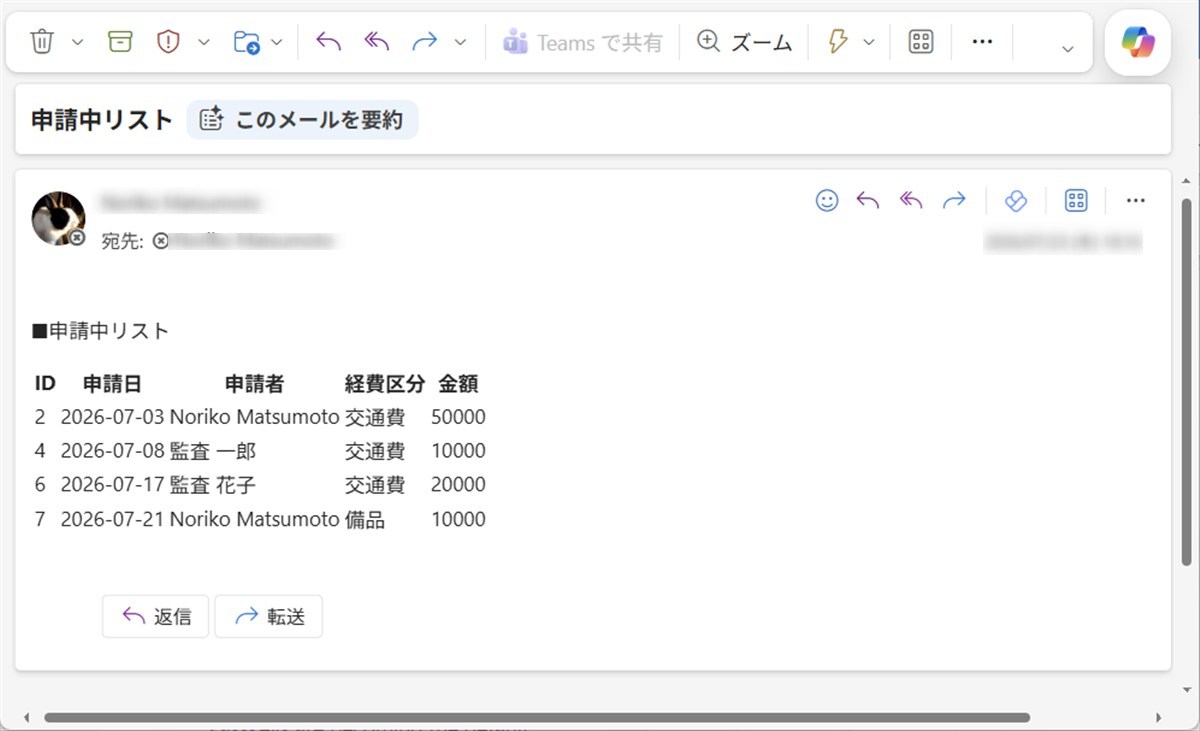Viewport: 1200px width, 731px height.
Task: Open the Delete options dropdown arrow
Action: 78,42
